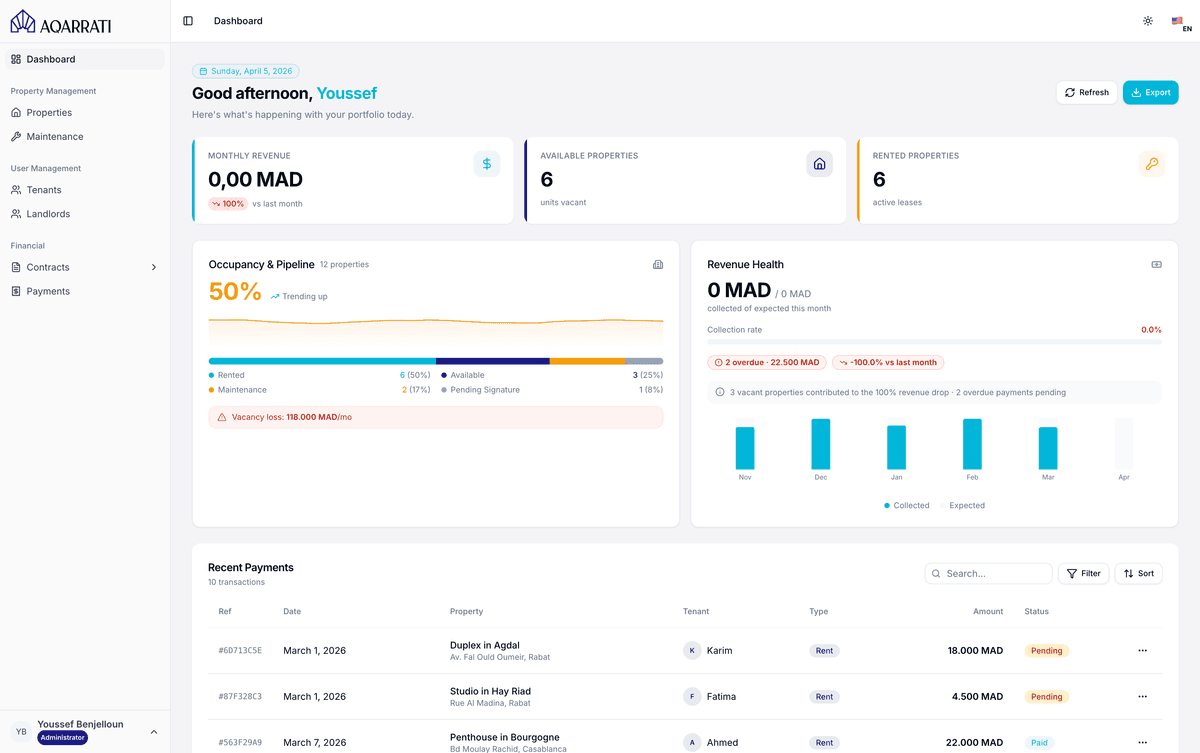Click the dollar icon on Monthly Revenue card
Image resolution: width=1200 pixels, height=753 pixels.
486,163
